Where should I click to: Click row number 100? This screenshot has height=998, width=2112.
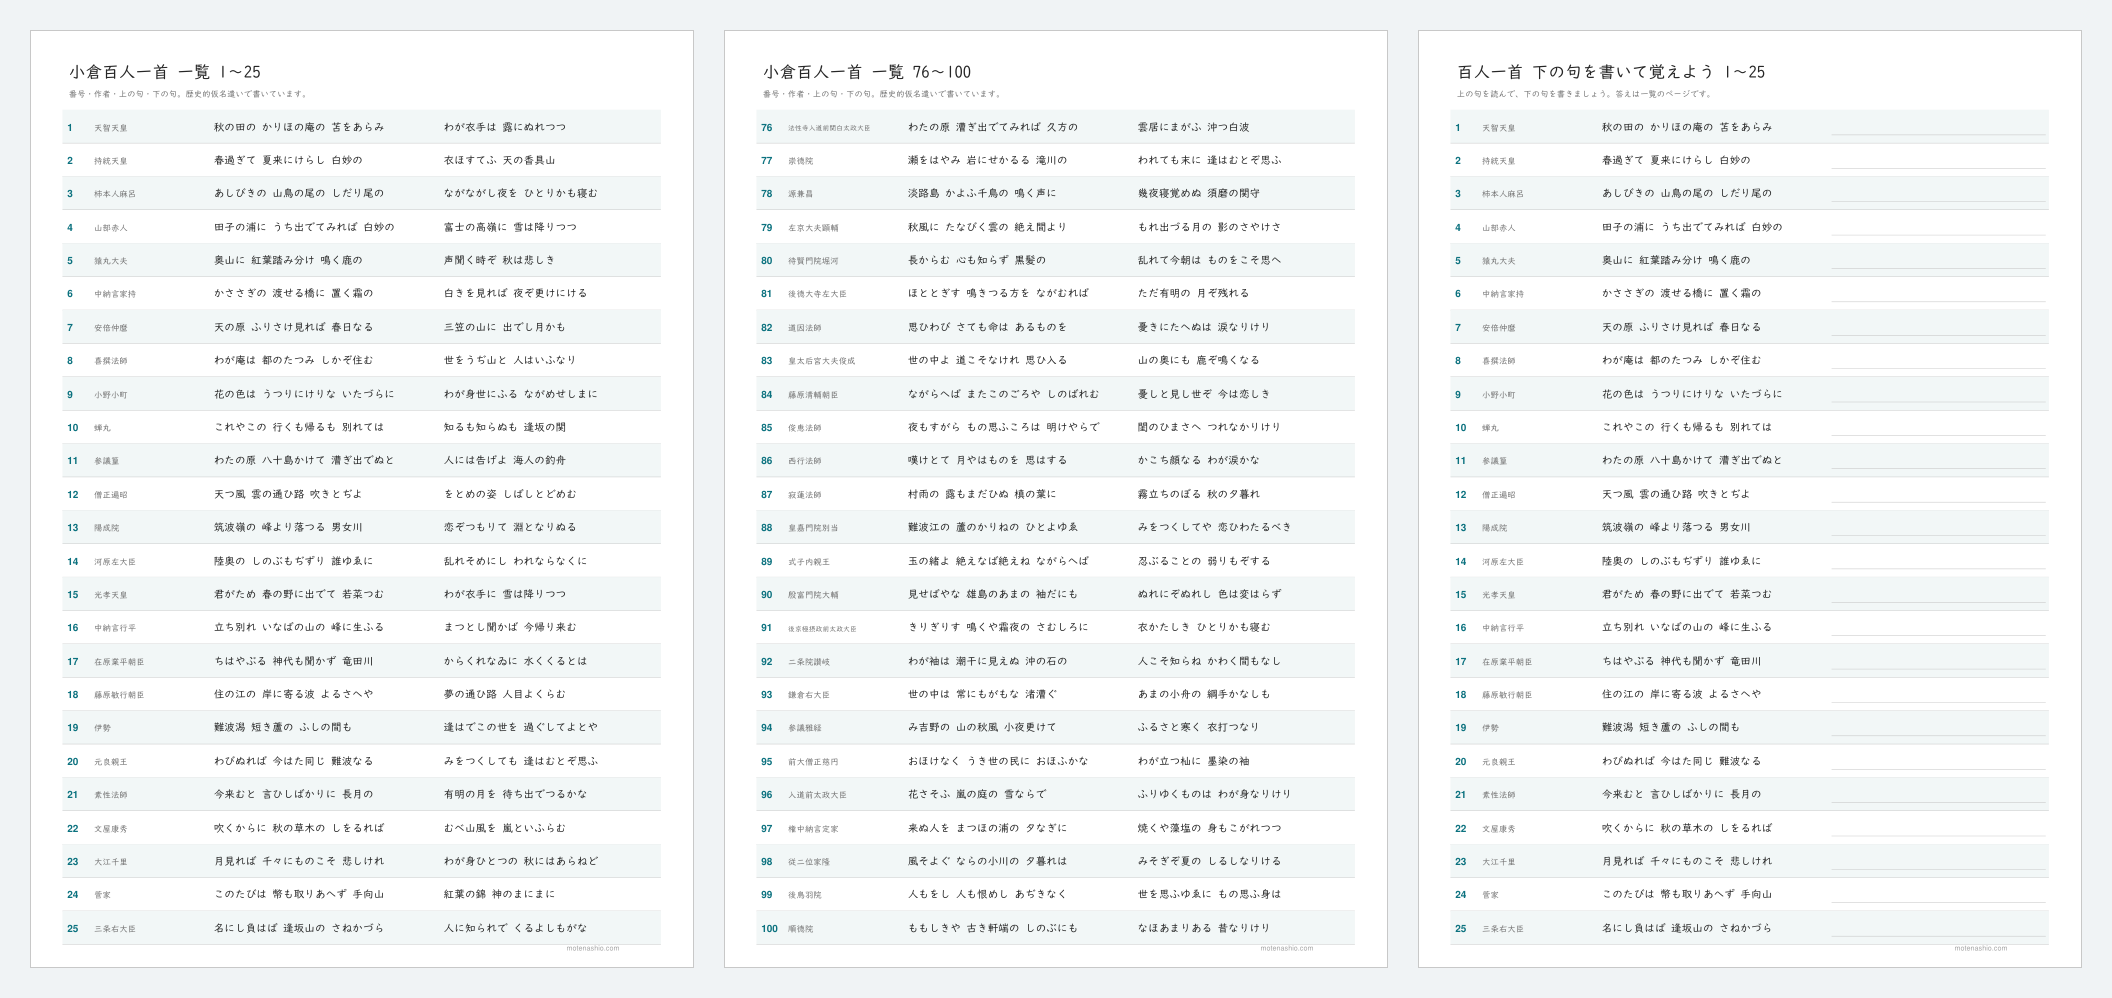click(768, 929)
